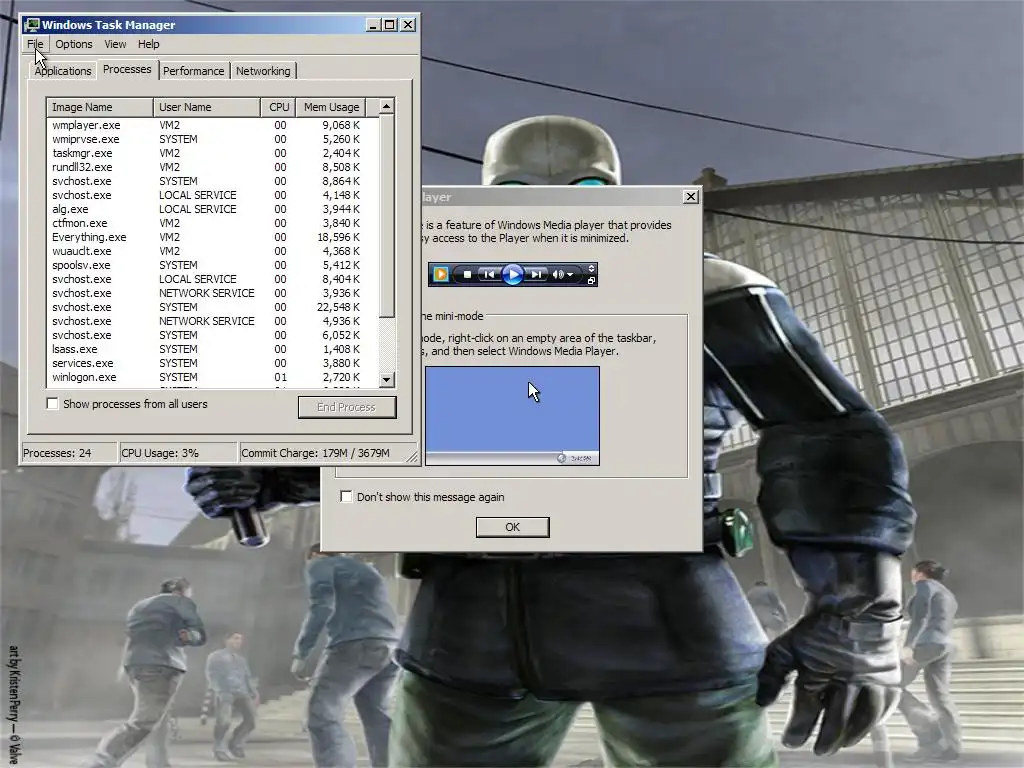Open the volume dropdown arrow on mini-player
The width and height of the screenshot is (1024, 768).
click(x=570, y=274)
